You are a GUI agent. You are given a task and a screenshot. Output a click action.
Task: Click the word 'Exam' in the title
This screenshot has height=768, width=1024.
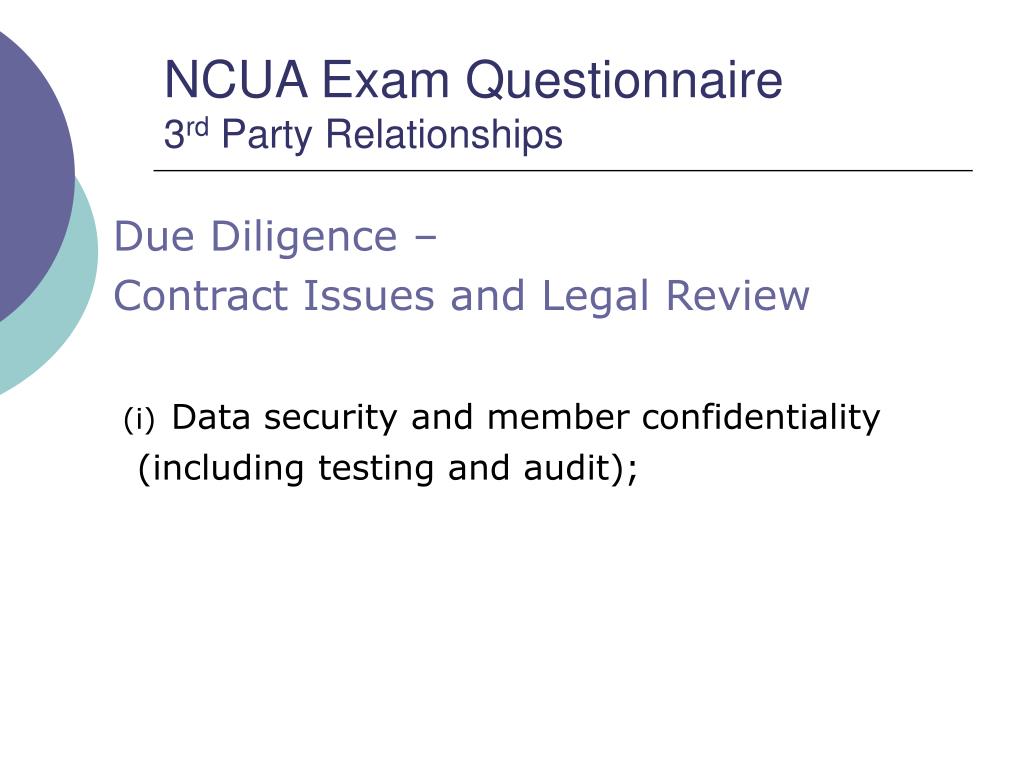[x=386, y=80]
